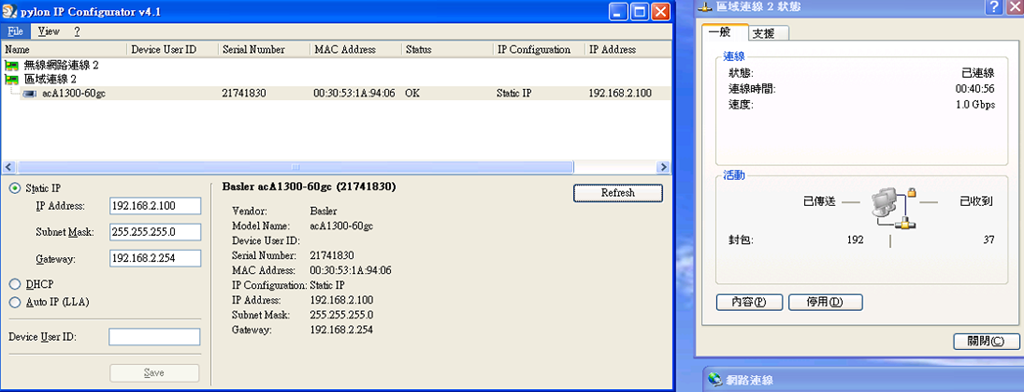Click Subnet Mask value 255.255.255.0 in details panel

pos(342,315)
